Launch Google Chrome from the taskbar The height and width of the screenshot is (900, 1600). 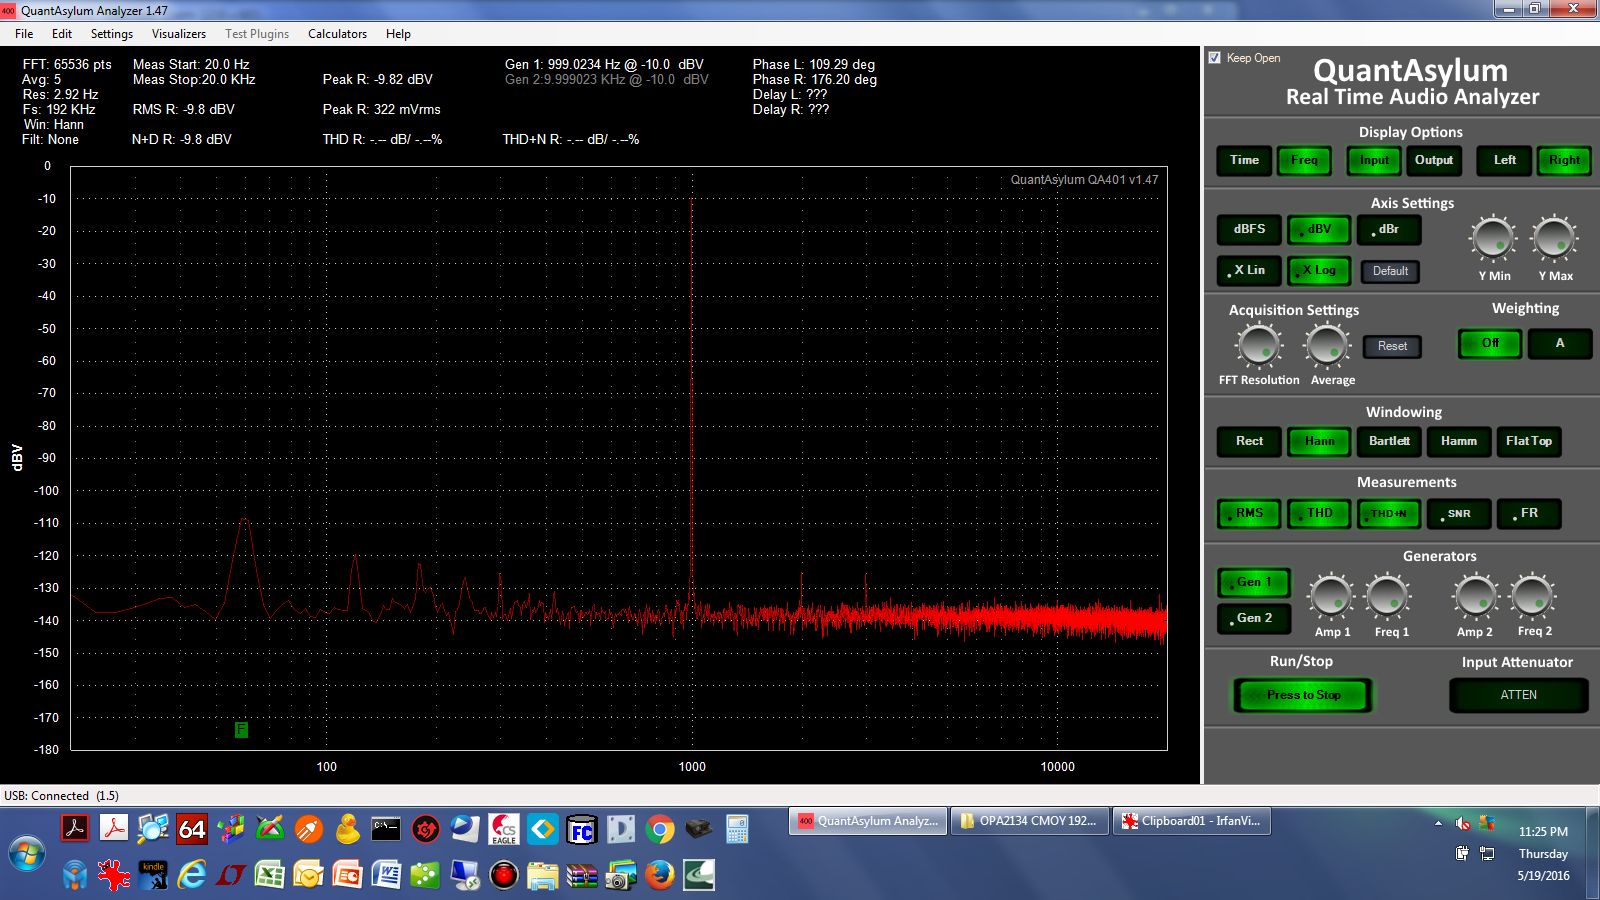coord(659,829)
